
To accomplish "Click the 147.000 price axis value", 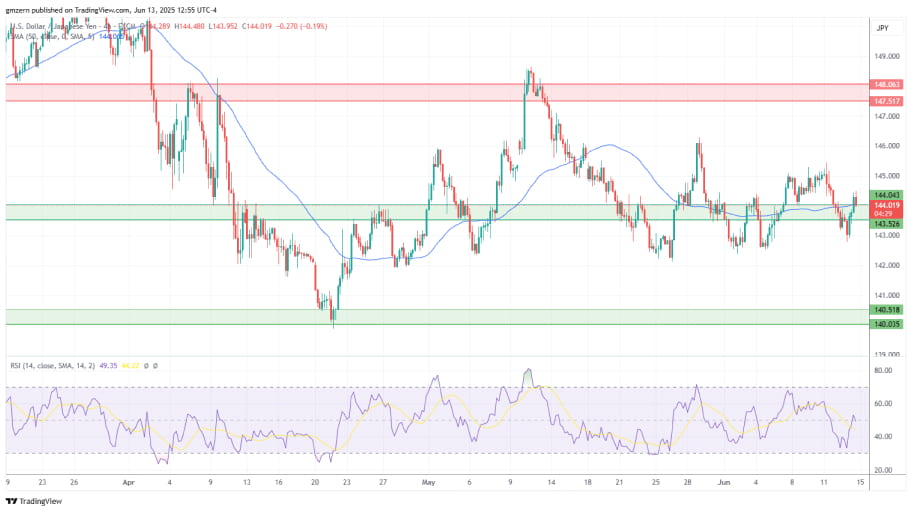I will 888,116.
